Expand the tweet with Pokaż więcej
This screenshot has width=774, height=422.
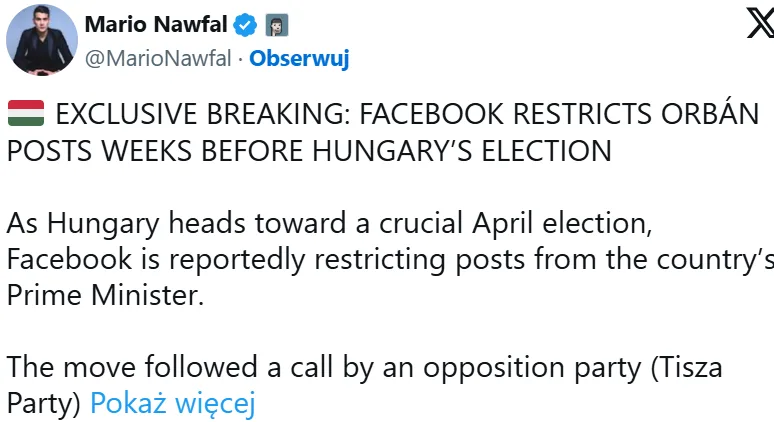pos(173,403)
